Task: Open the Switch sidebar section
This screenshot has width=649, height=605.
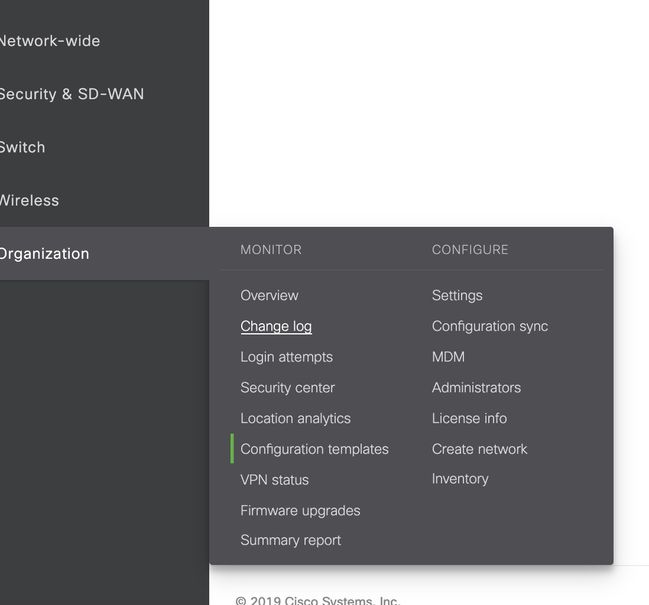Action: tap(23, 147)
